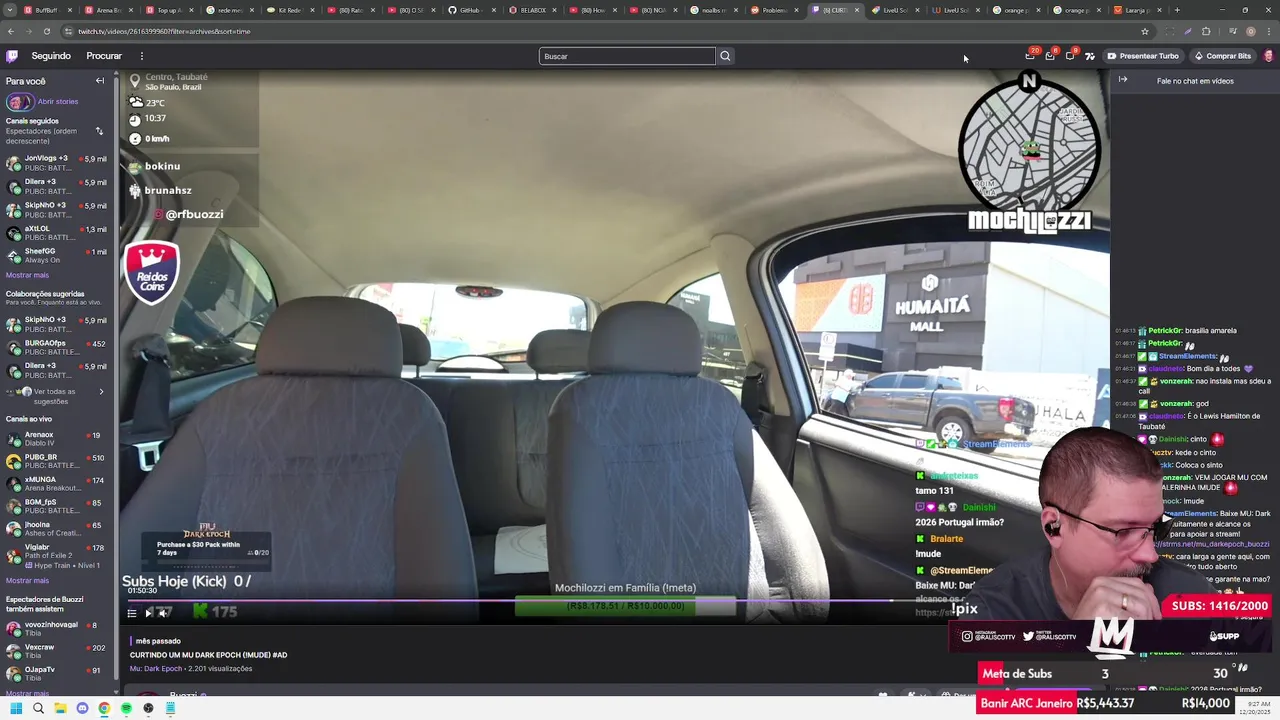Open the three-dot more menu
Image resolution: width=1280 pixels, height=720 pixels.
tap(142, 56)
